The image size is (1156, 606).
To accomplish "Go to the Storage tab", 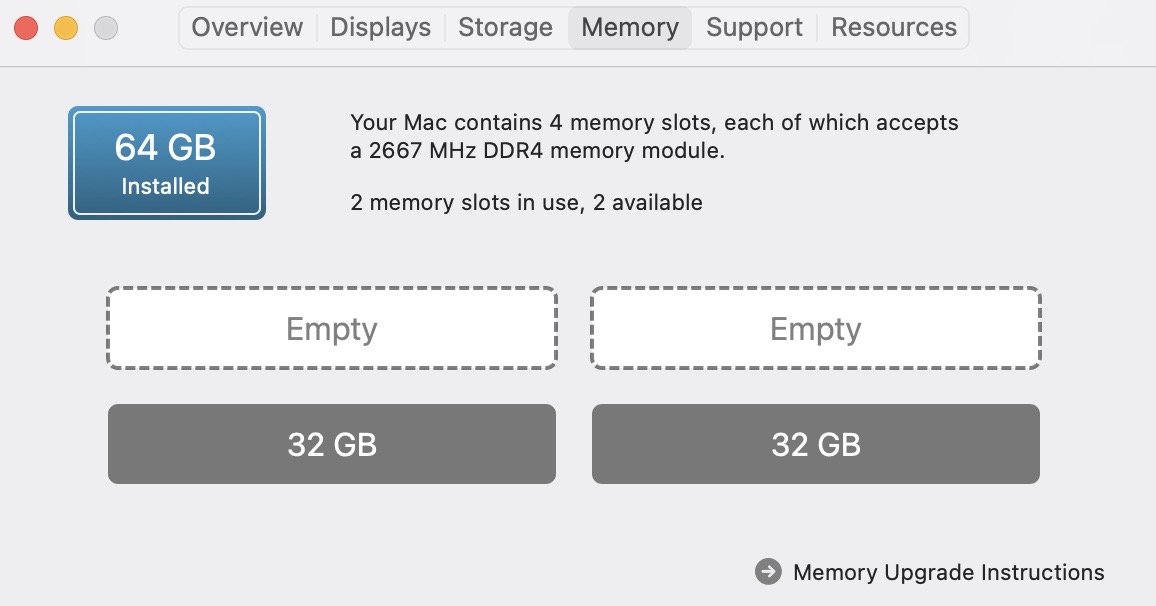I will (x=505, y=27).
